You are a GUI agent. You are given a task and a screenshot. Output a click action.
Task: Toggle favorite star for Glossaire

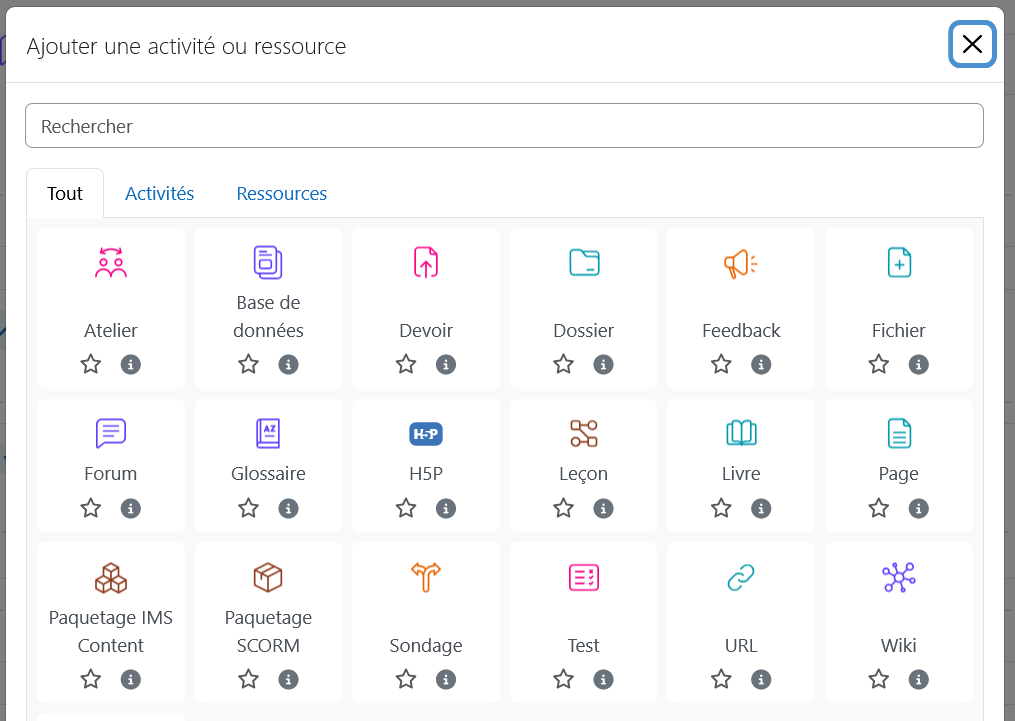249,508
